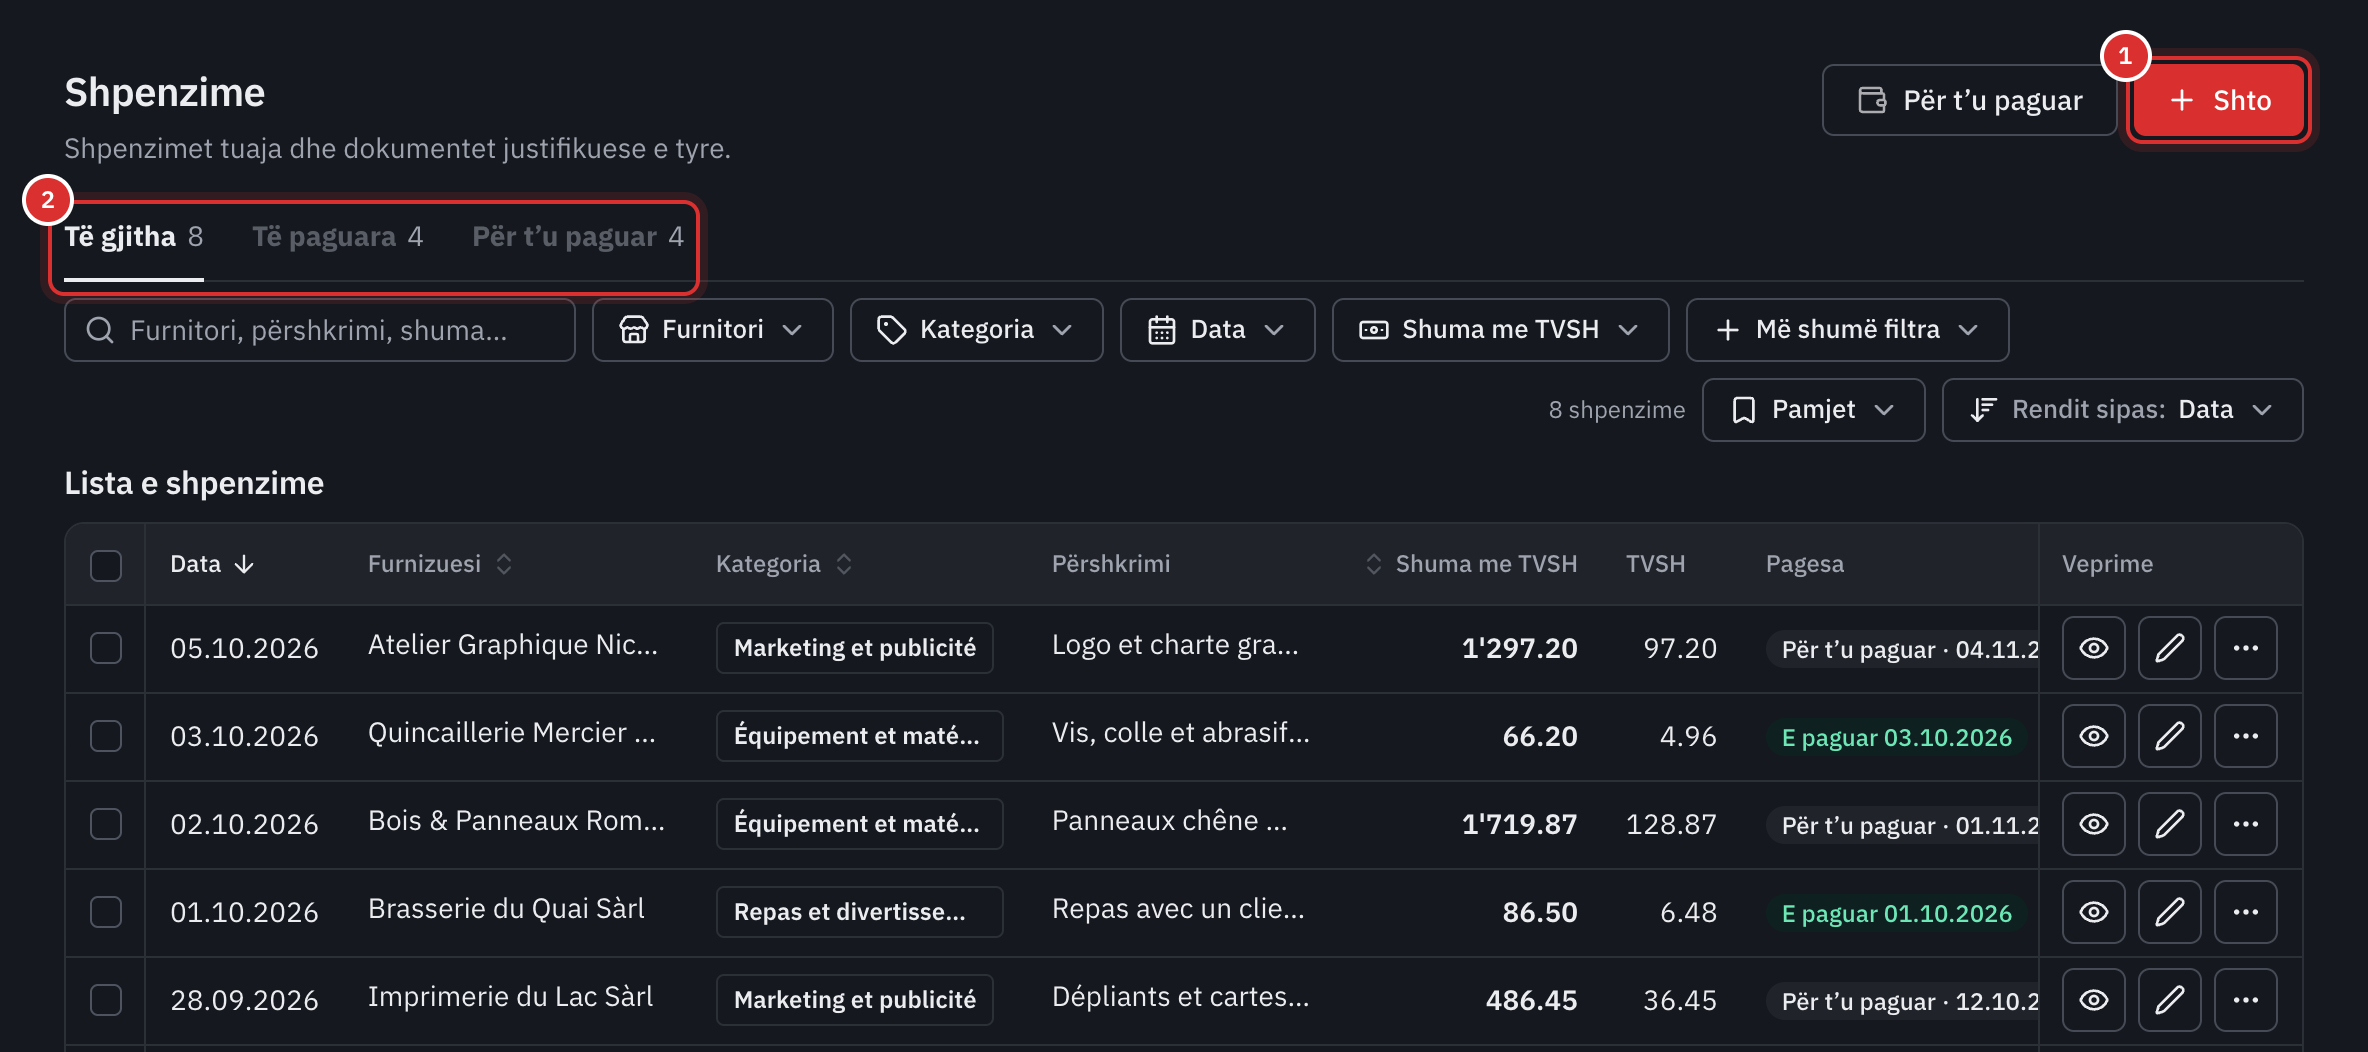View the Brasserie du Quai expense (eye icon)
2368x1052 pixels.
point(2093,912)
